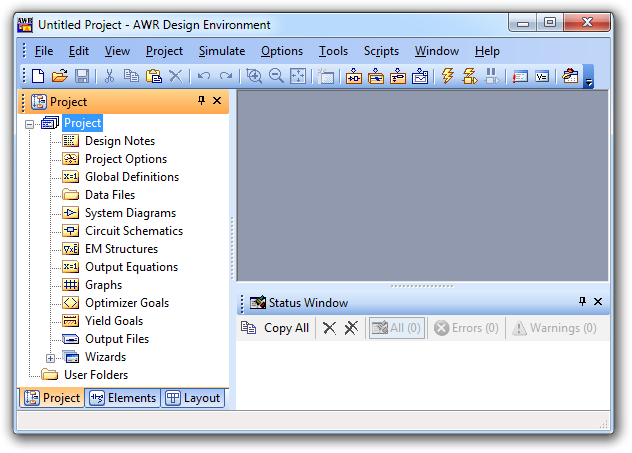The image size is (632, 453).
Task: Click the View All zoom-to-fit icon
Action: pos(298,76)
